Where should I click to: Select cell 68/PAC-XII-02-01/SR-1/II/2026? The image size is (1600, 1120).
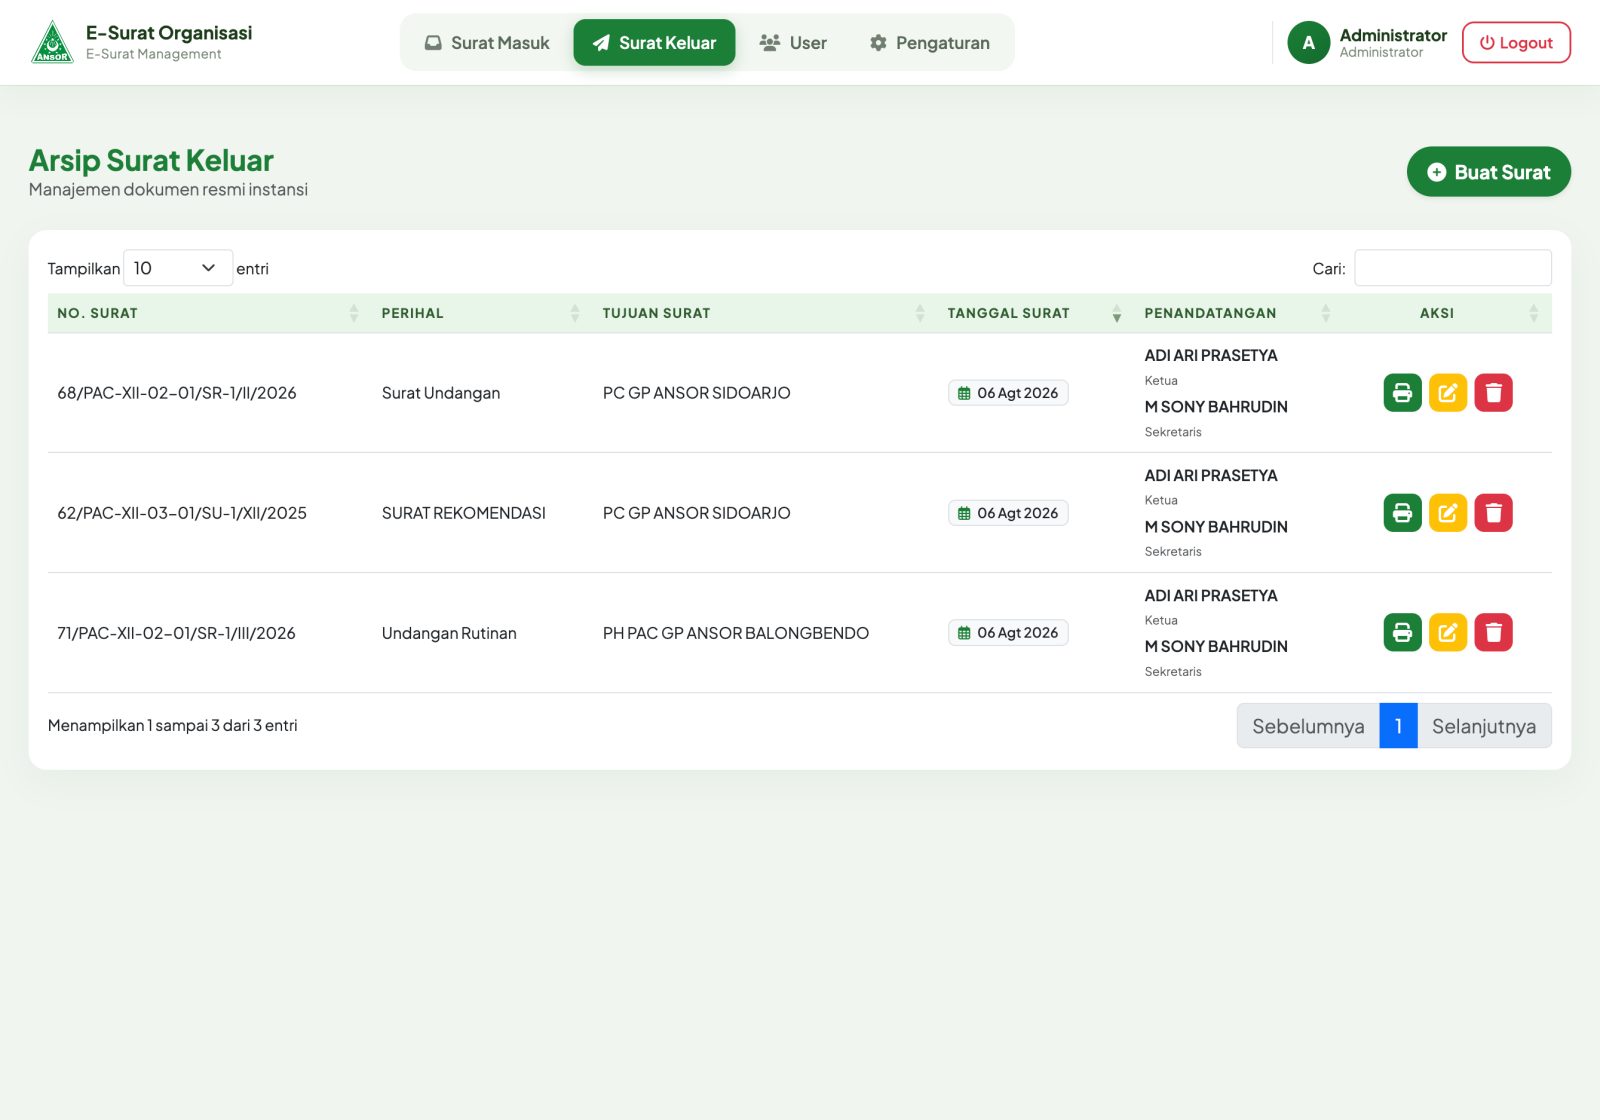coord(177,393)
